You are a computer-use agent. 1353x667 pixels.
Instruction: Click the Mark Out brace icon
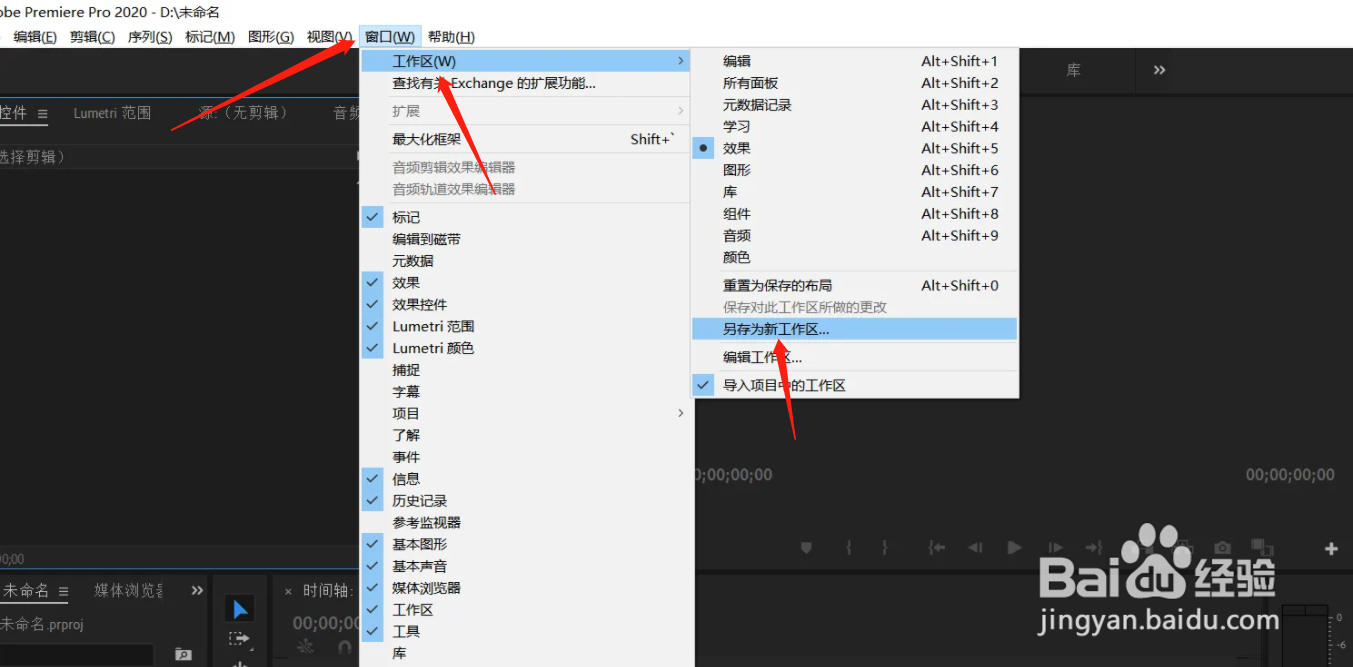(x=884, y=547)
